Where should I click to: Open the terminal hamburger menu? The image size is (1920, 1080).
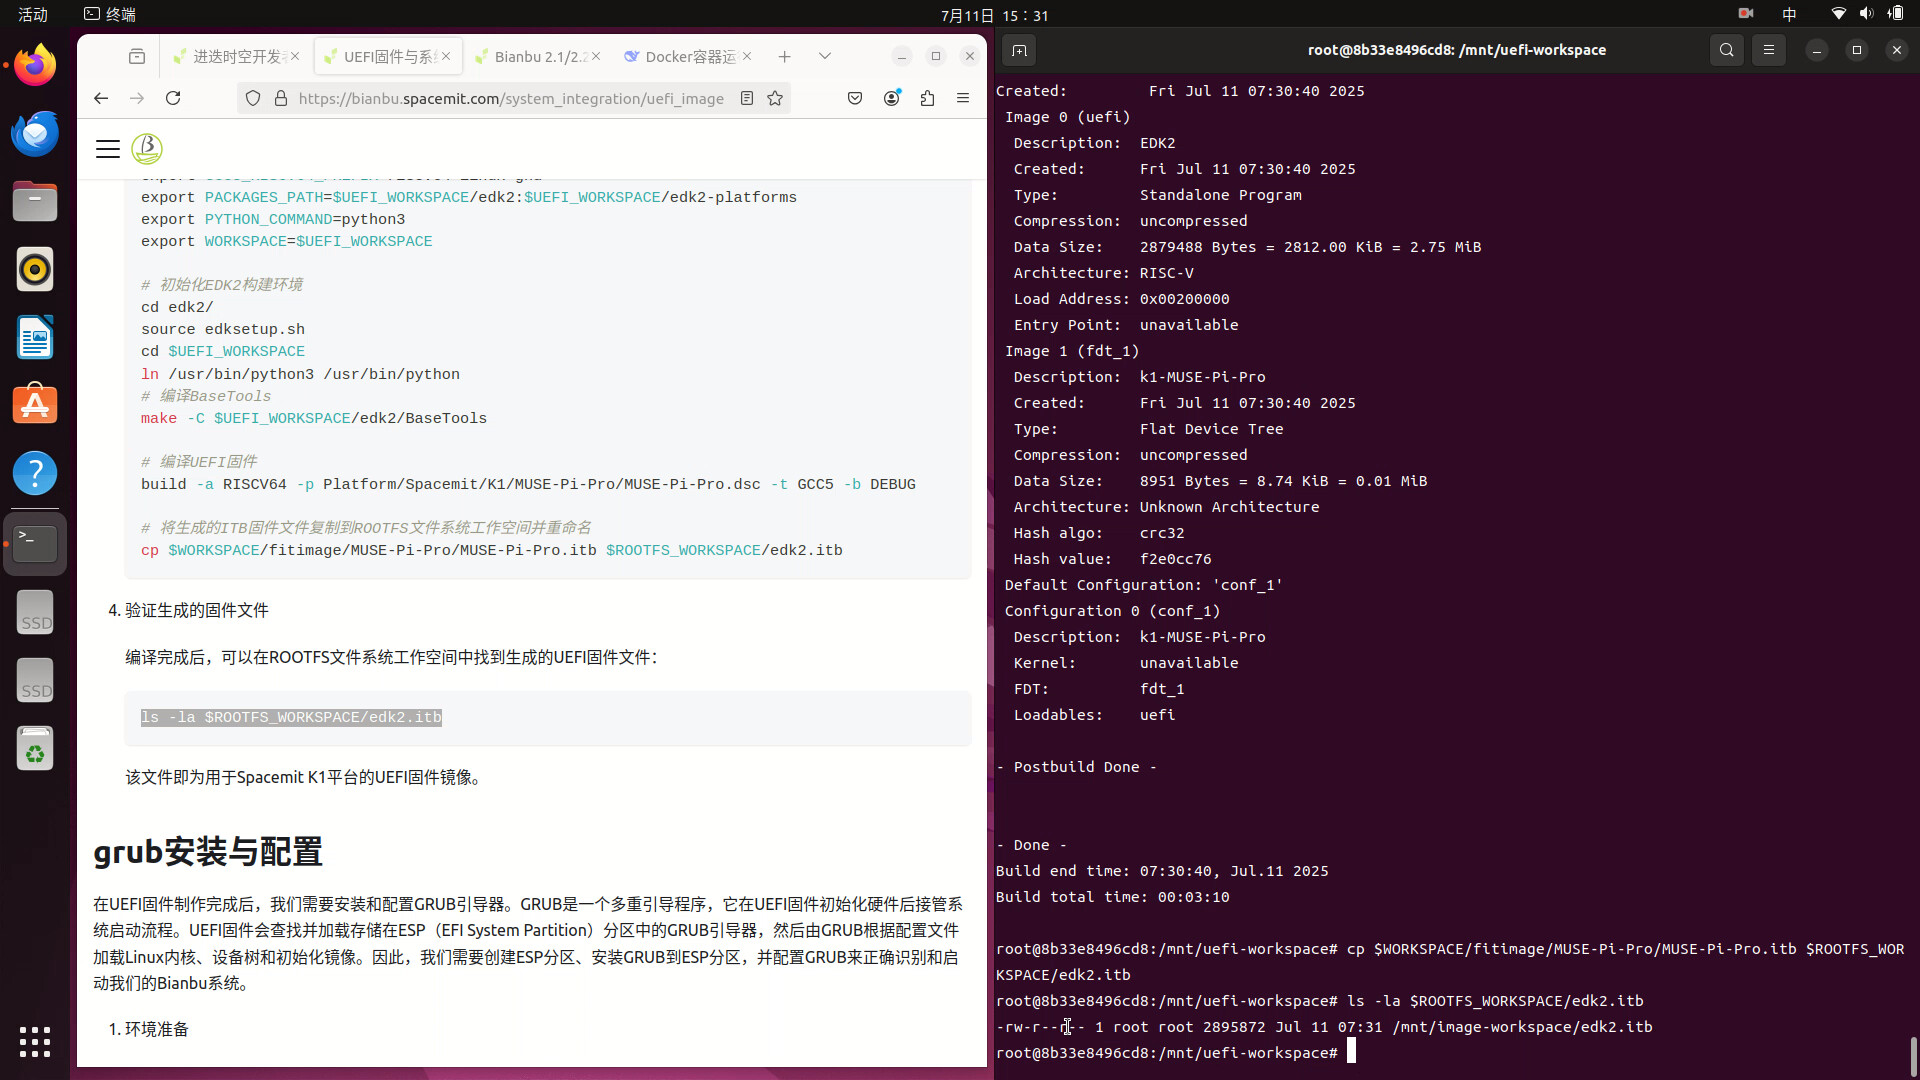1769,50
